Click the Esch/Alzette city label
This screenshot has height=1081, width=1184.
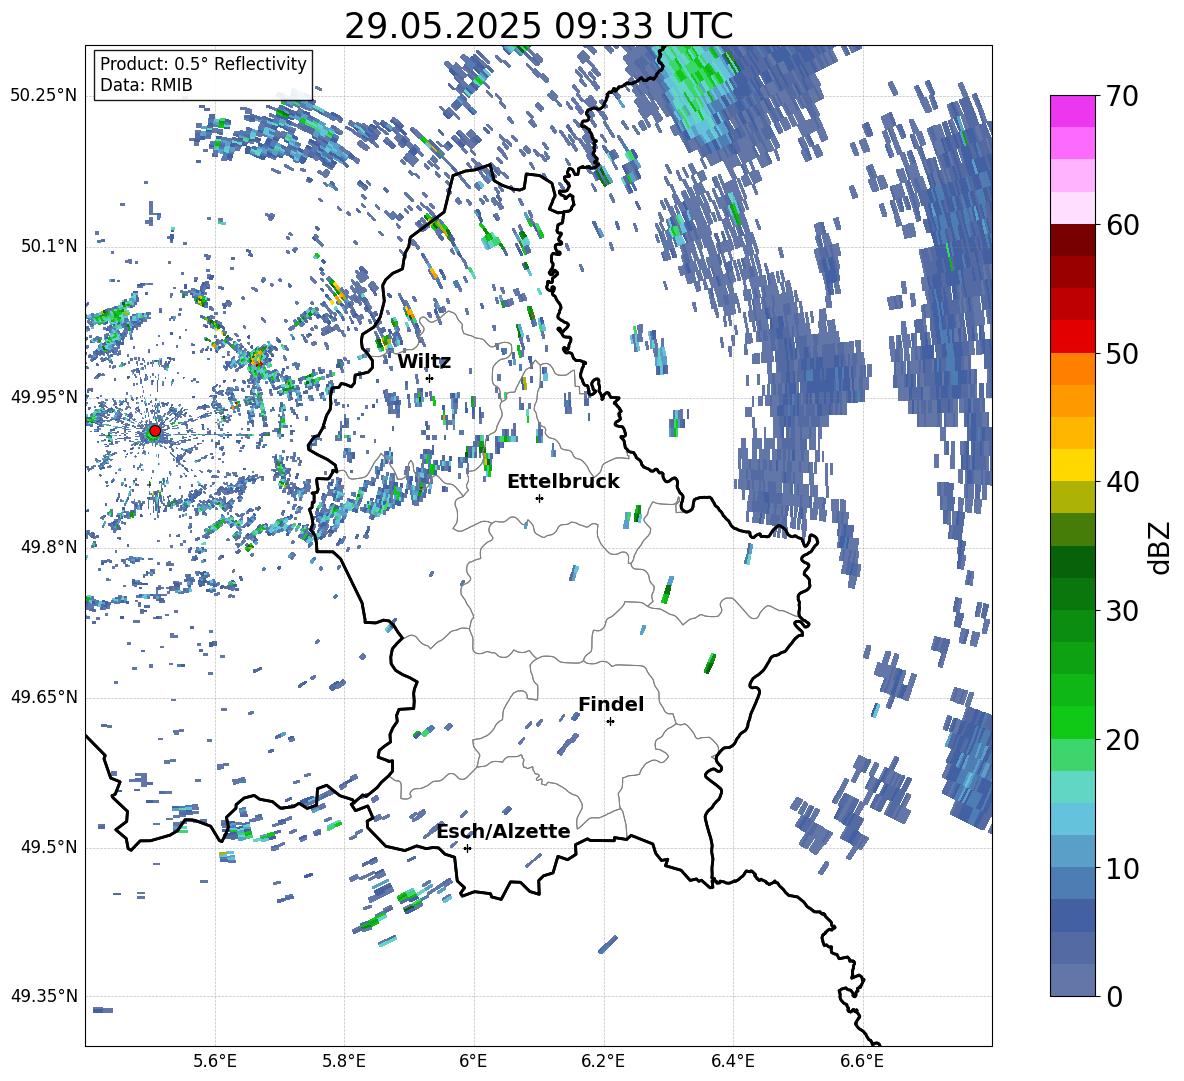tap(504, 831)
